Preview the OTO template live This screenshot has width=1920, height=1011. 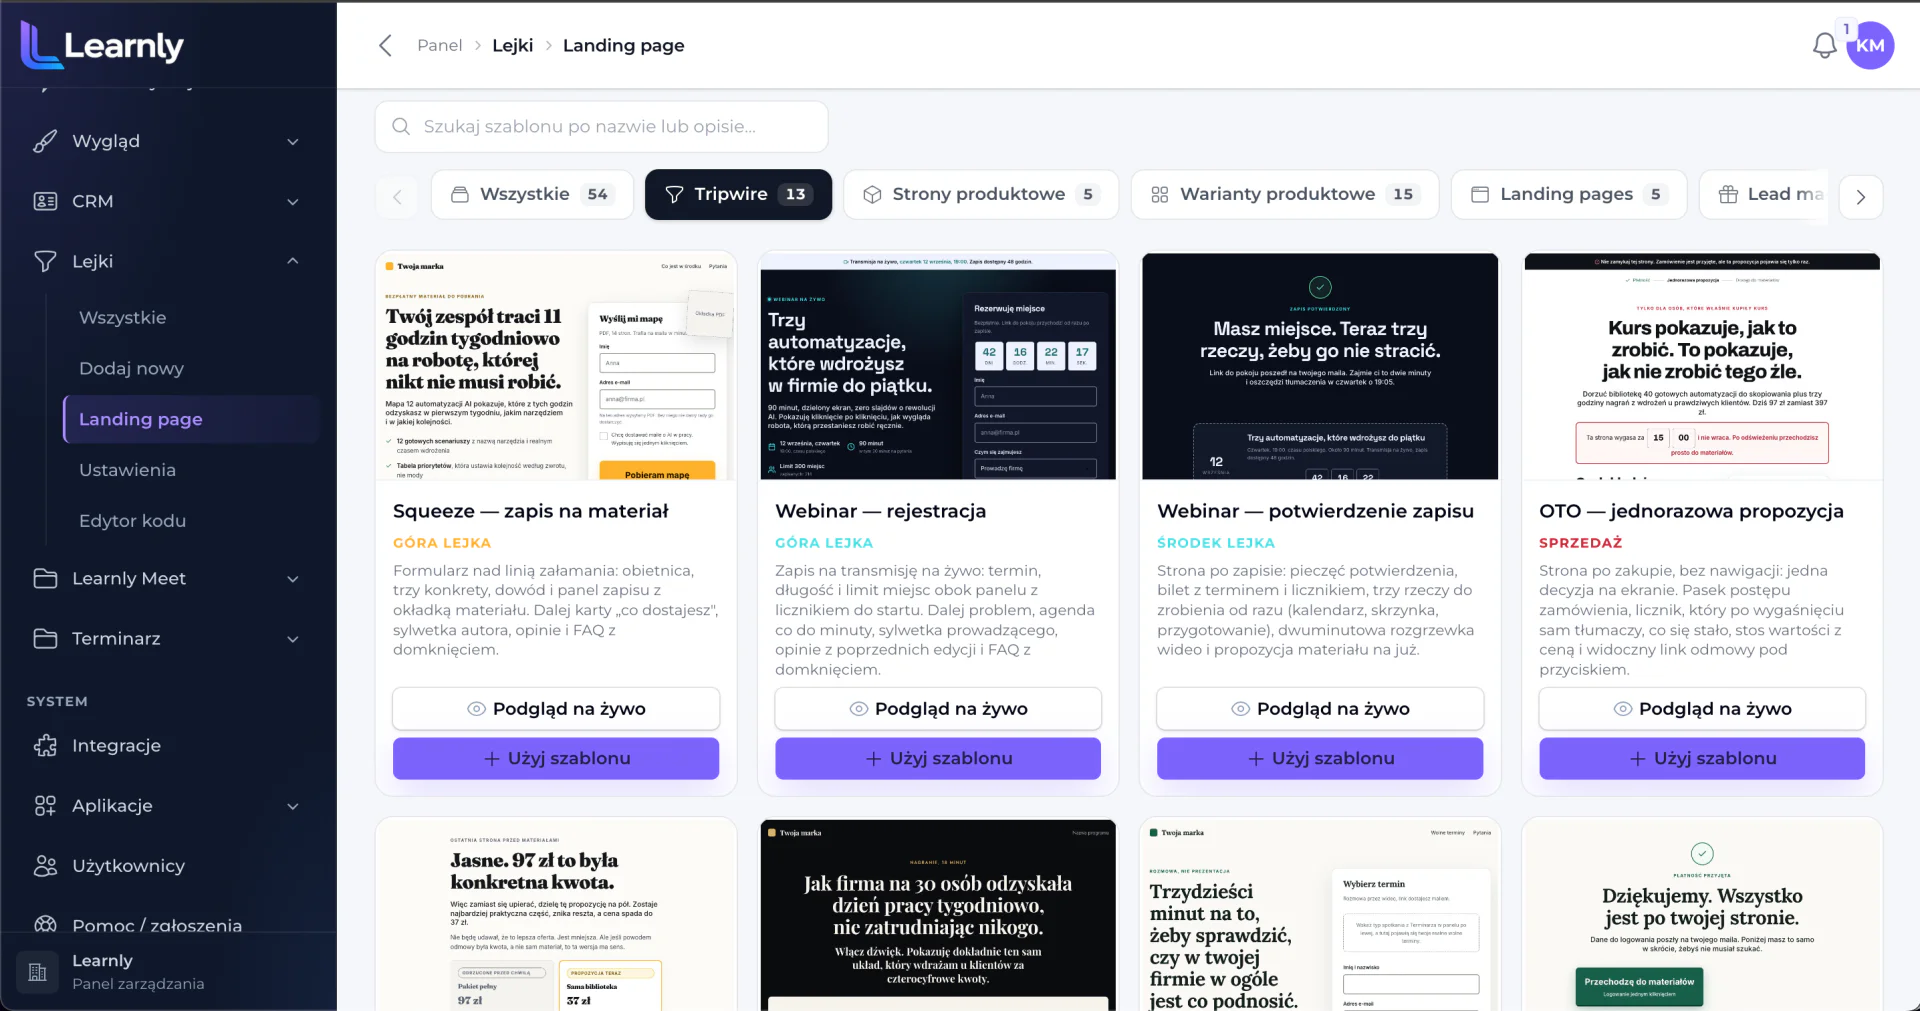[1702, 708]
